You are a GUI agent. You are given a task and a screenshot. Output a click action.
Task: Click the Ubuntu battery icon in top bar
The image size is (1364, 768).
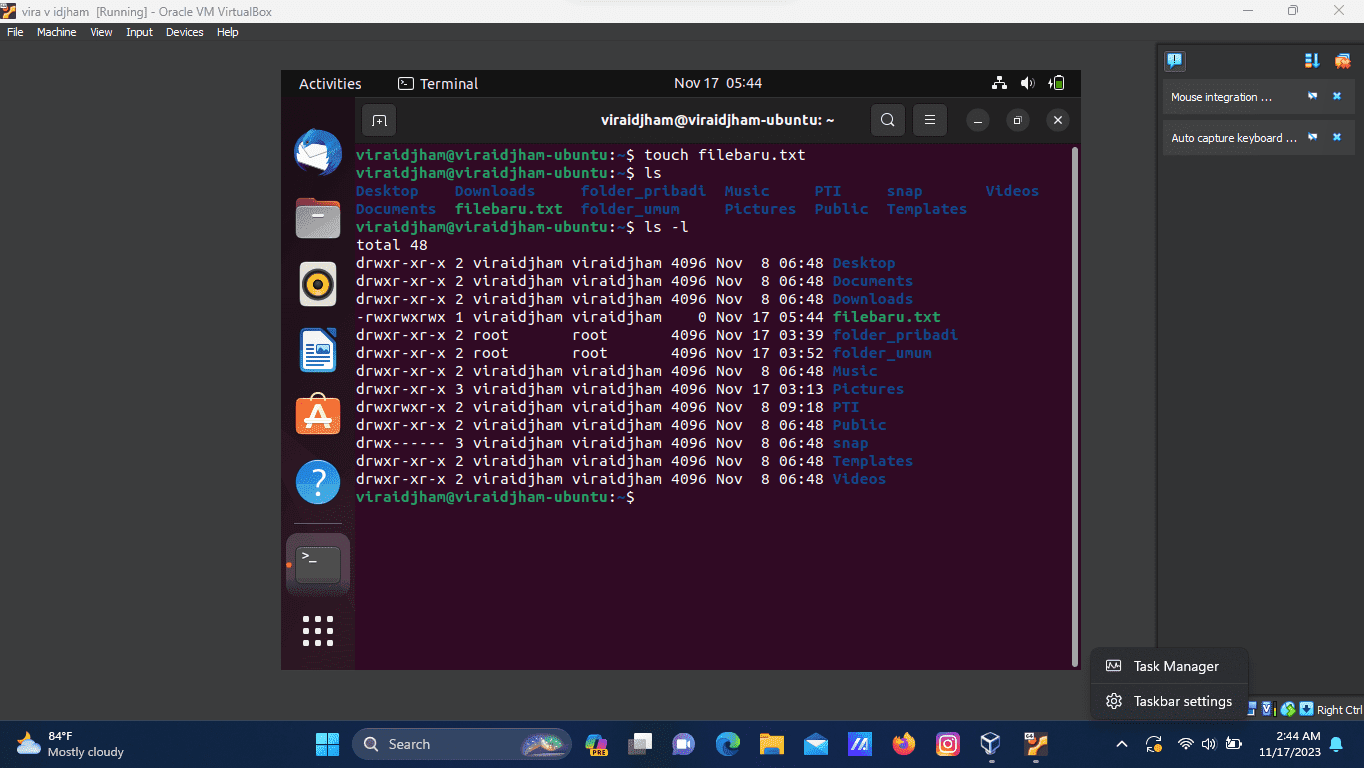coord(1056,83)
